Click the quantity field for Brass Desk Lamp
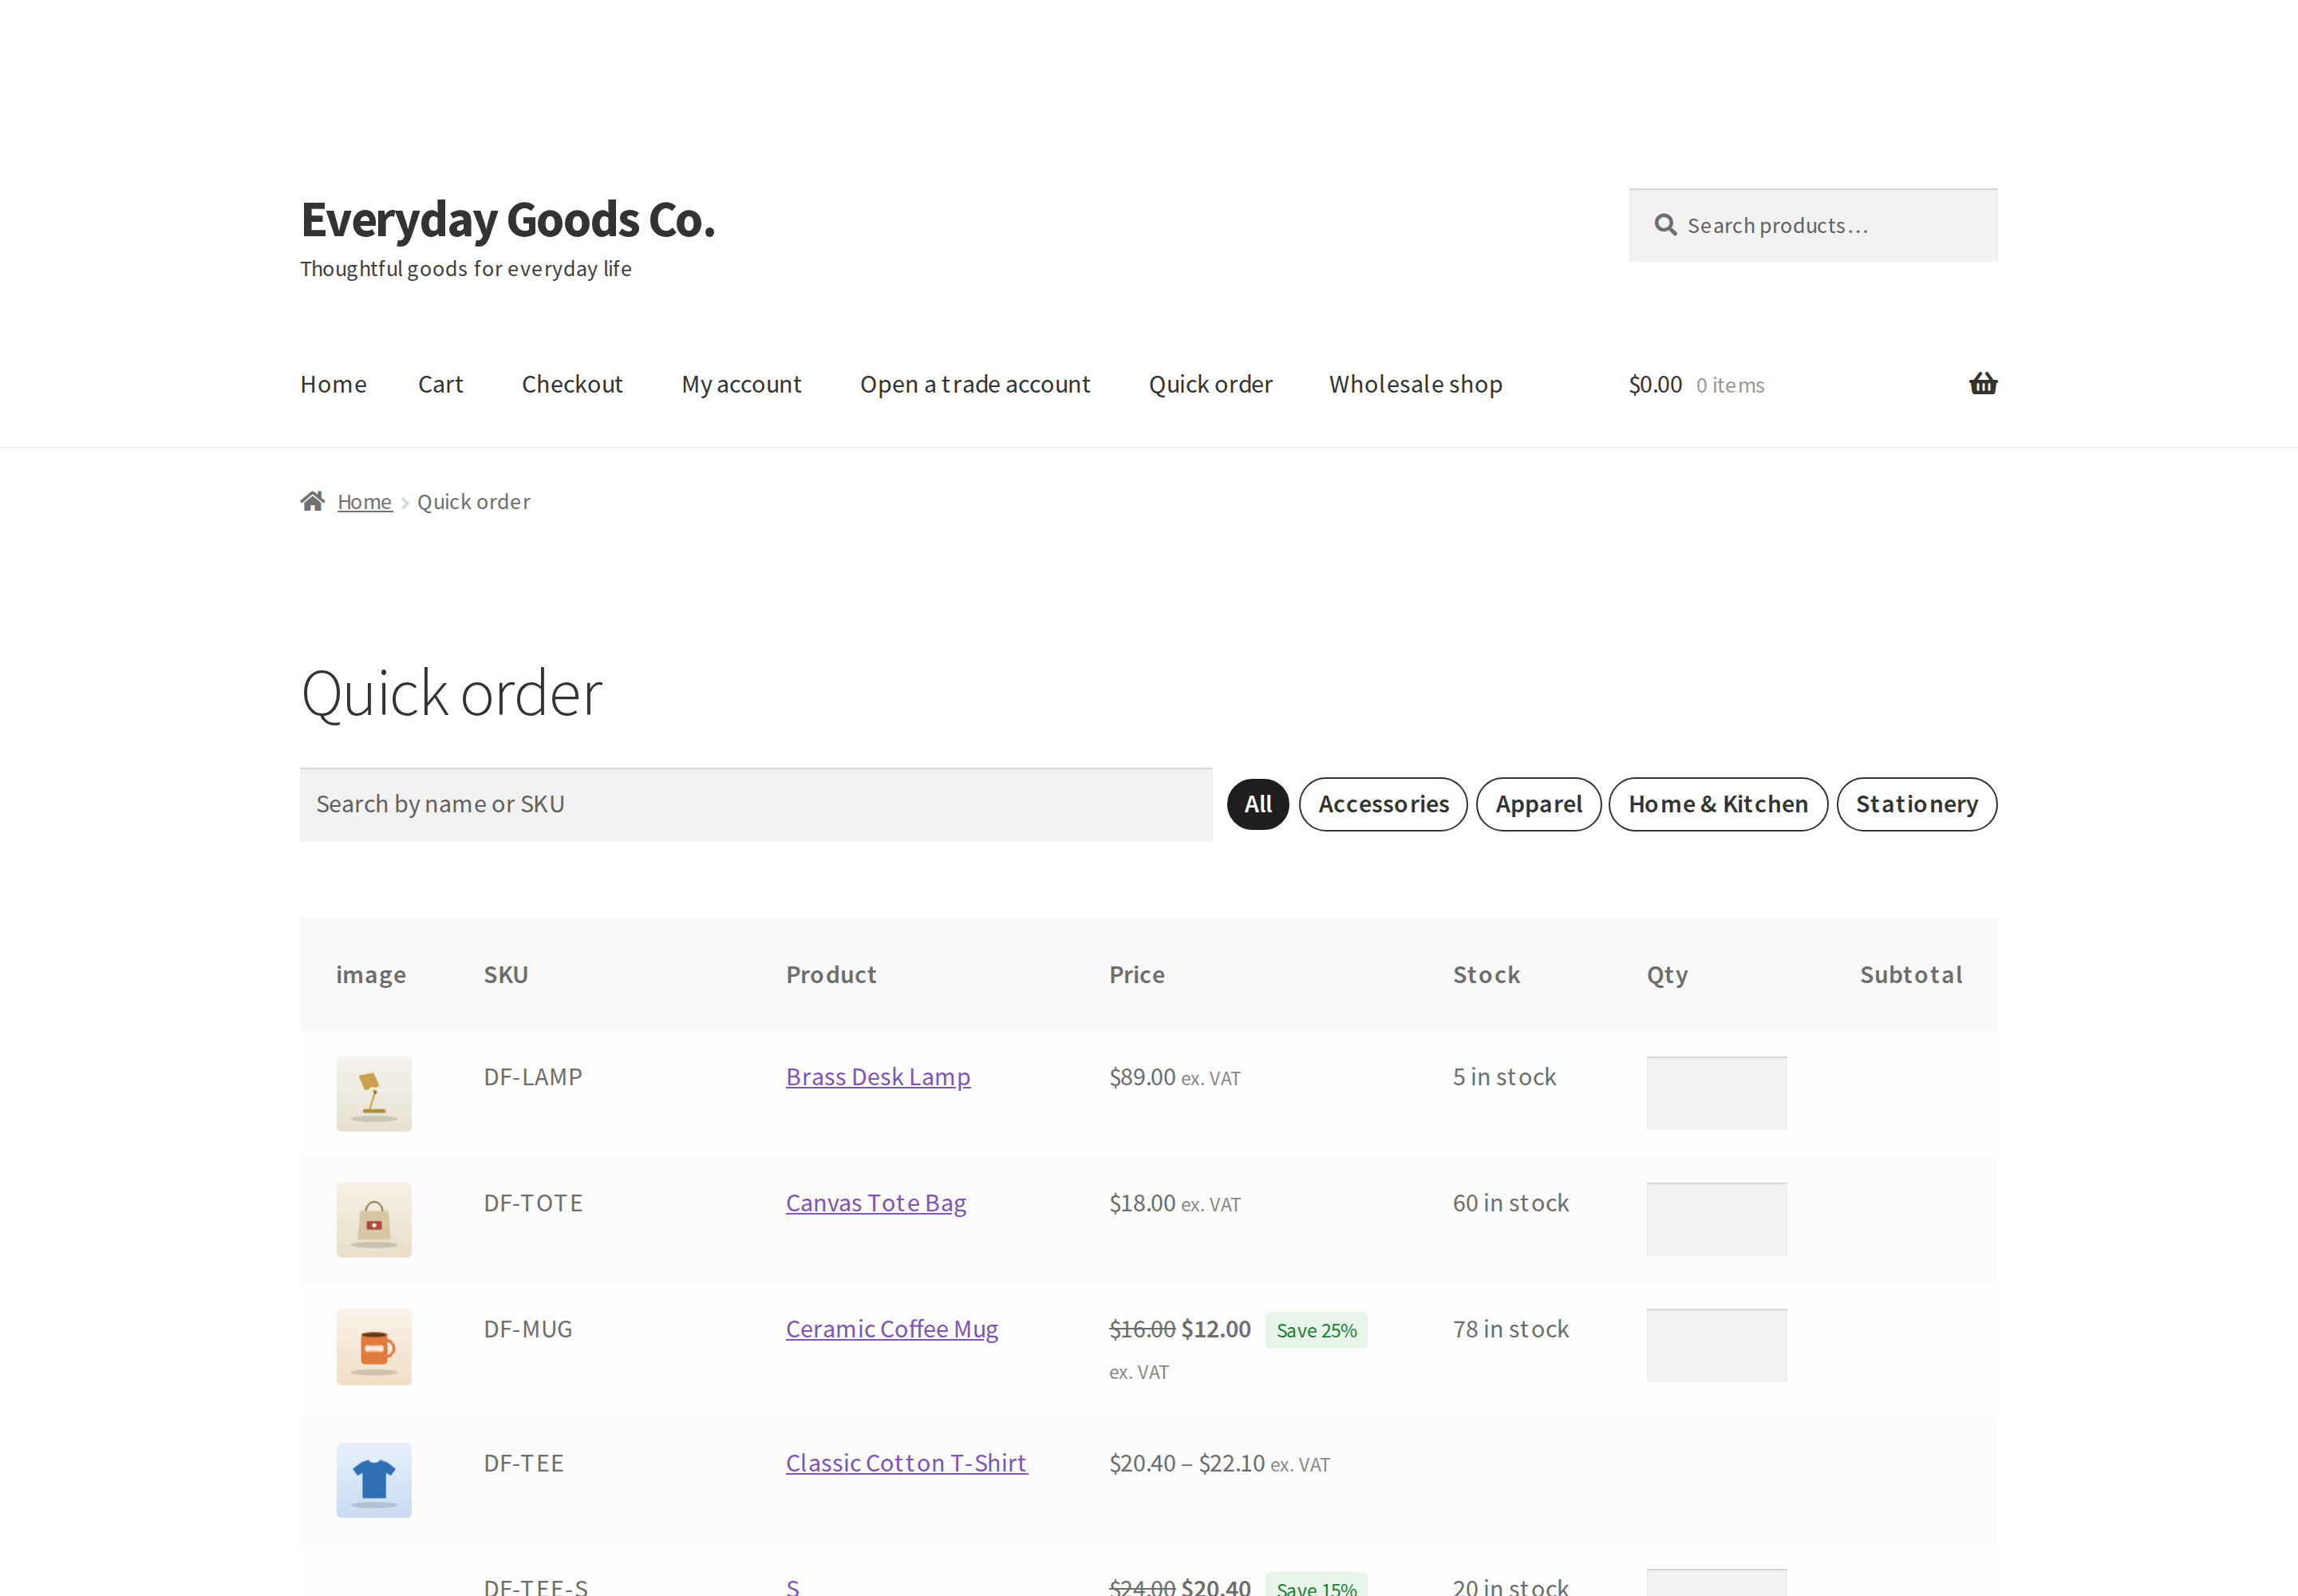This screenshot has width=2298, height=1596. click(x=1717, y=1093)
